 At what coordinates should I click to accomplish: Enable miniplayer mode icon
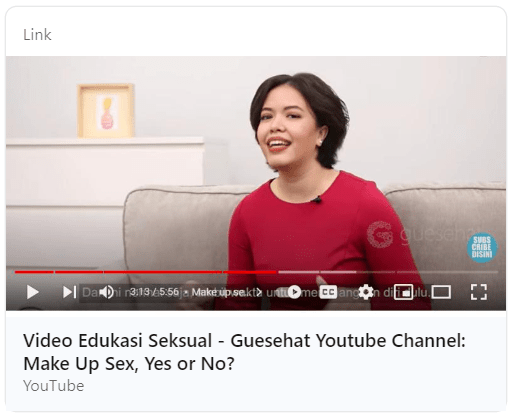pos(403,292)
